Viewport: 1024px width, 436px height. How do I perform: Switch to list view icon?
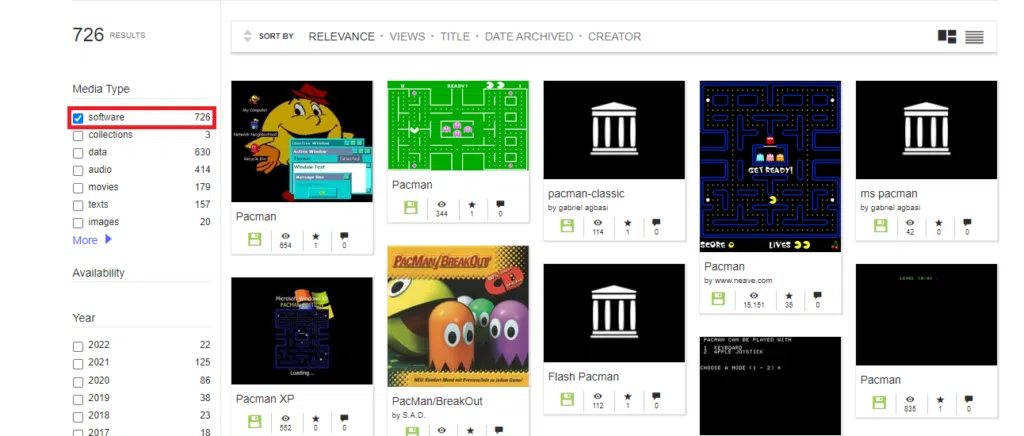coord(974,37)
